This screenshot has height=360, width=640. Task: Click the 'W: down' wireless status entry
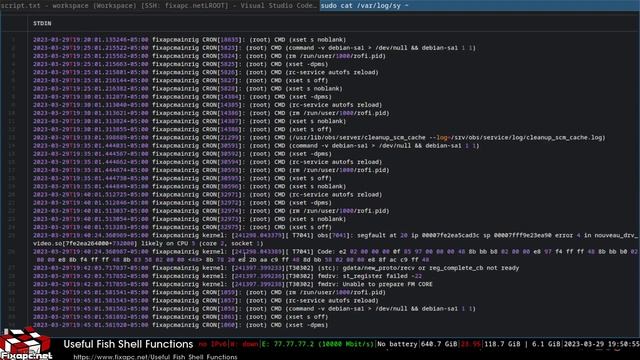click(244, 344)
